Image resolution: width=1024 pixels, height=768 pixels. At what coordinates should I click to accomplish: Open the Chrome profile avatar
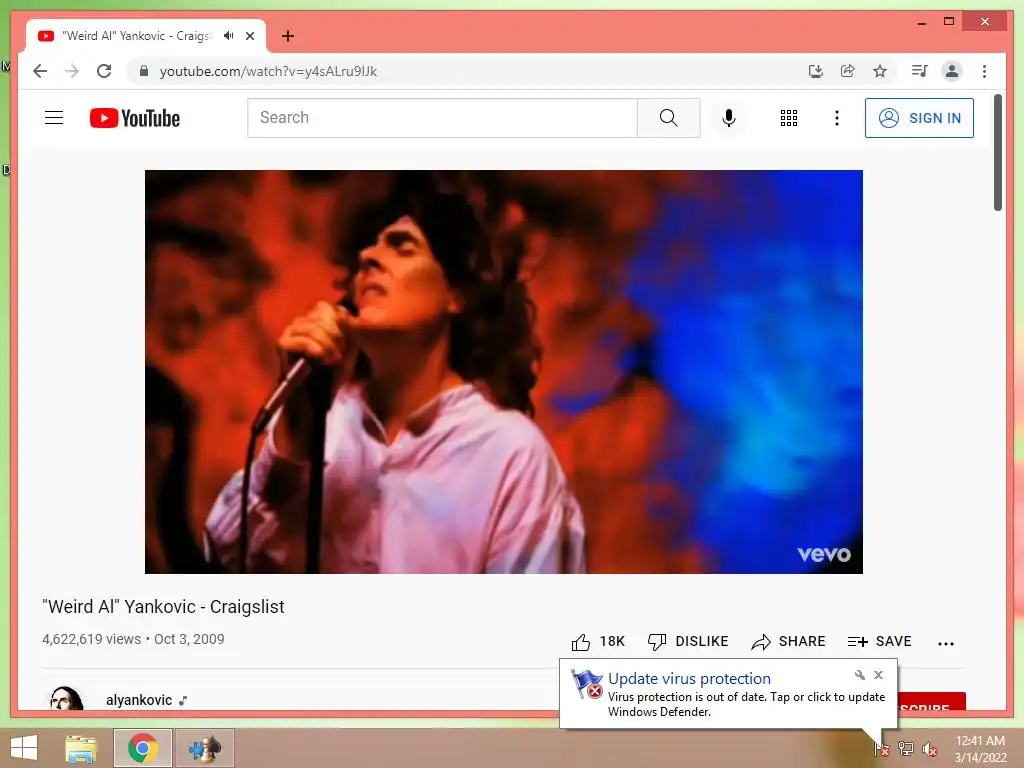(x=952, y=71)
